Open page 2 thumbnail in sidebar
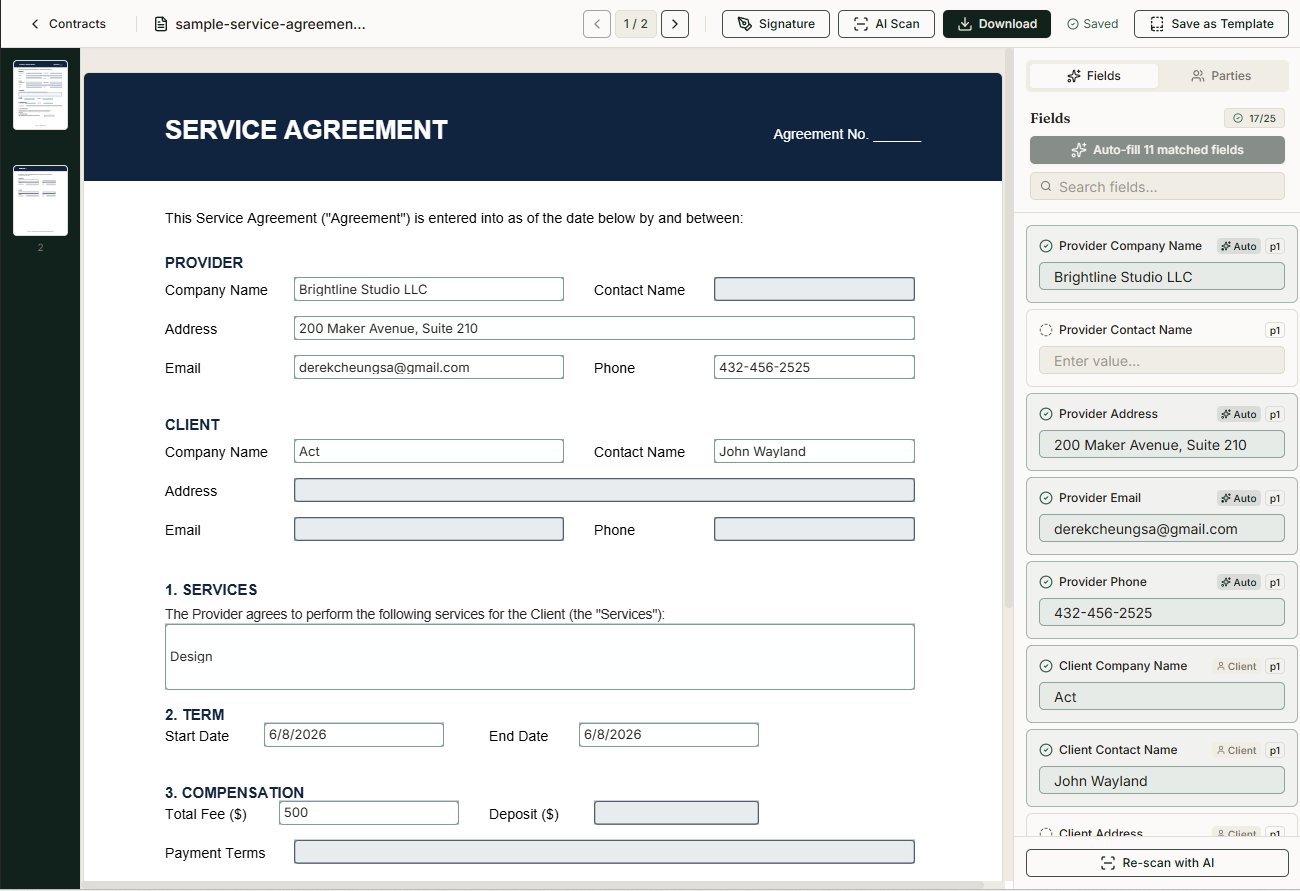 coord(40,200)
